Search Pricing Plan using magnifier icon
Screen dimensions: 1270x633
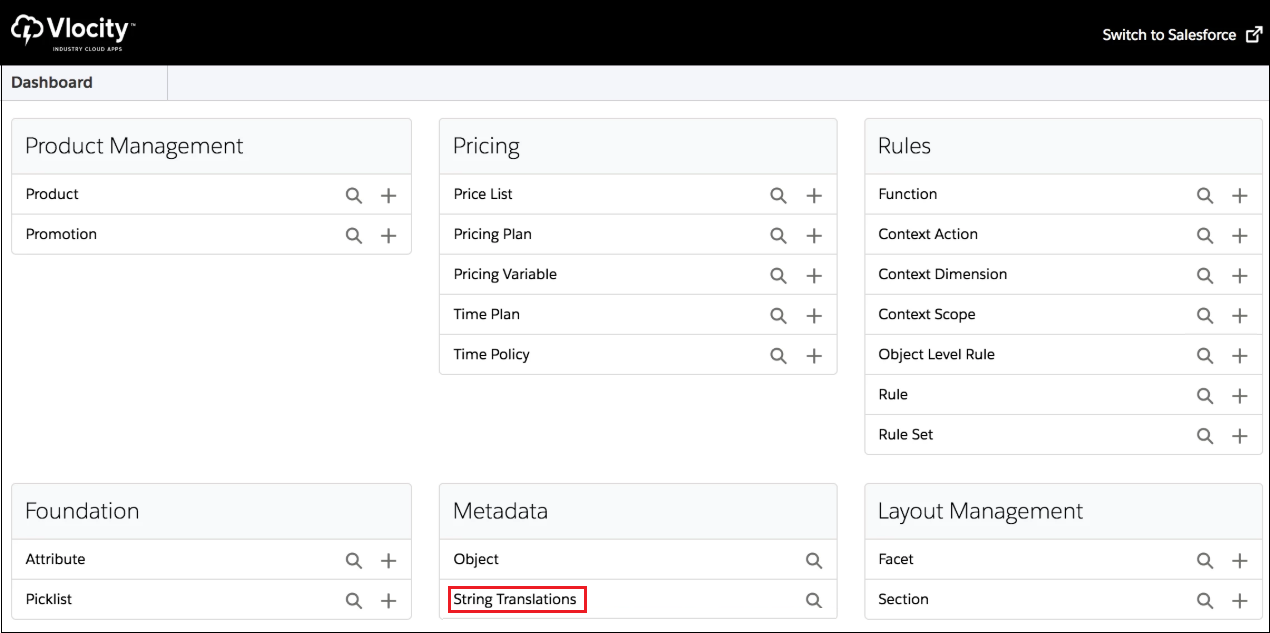click(779, 235)
